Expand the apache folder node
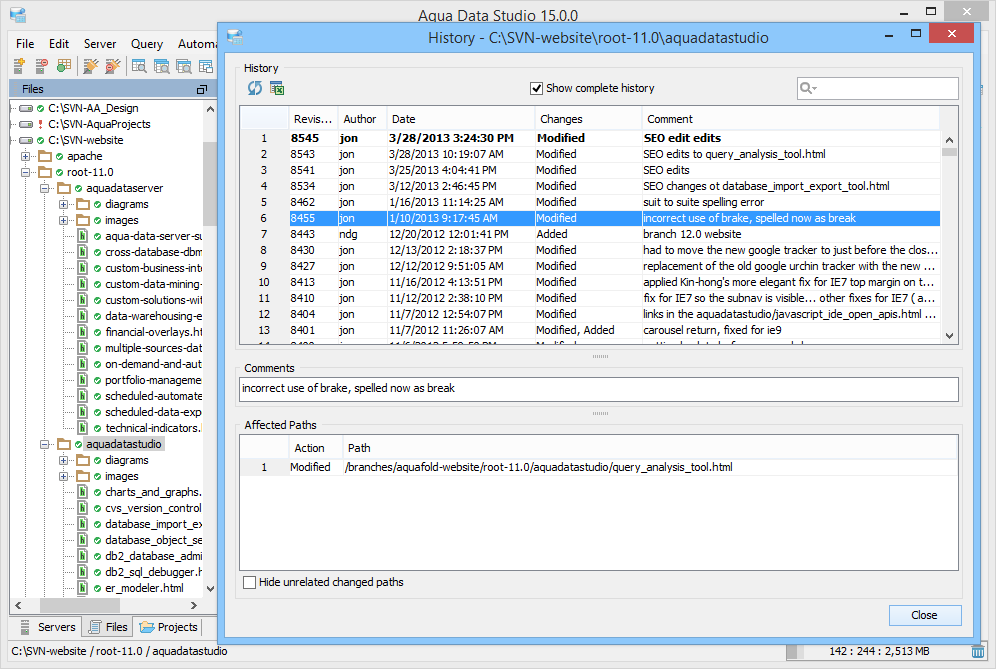 coord(25,156)
